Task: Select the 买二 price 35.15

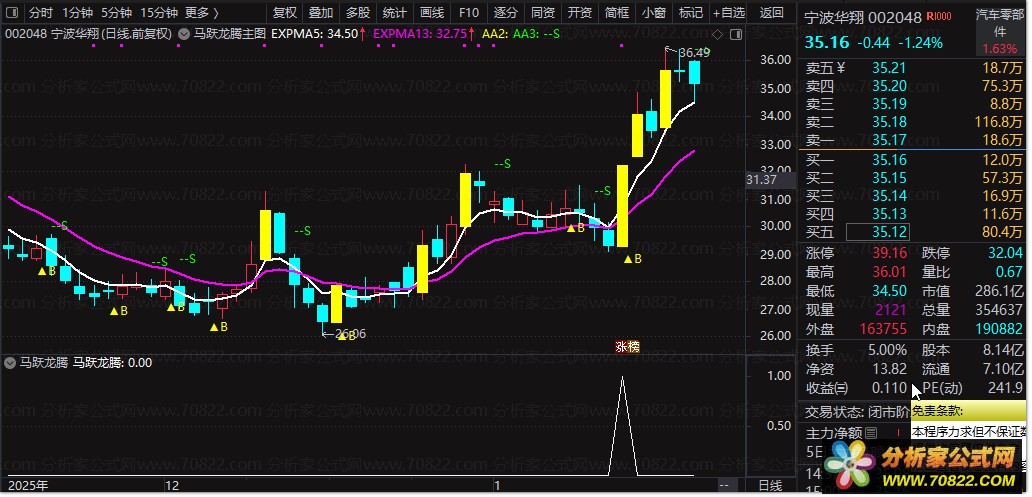Action: 889,178
